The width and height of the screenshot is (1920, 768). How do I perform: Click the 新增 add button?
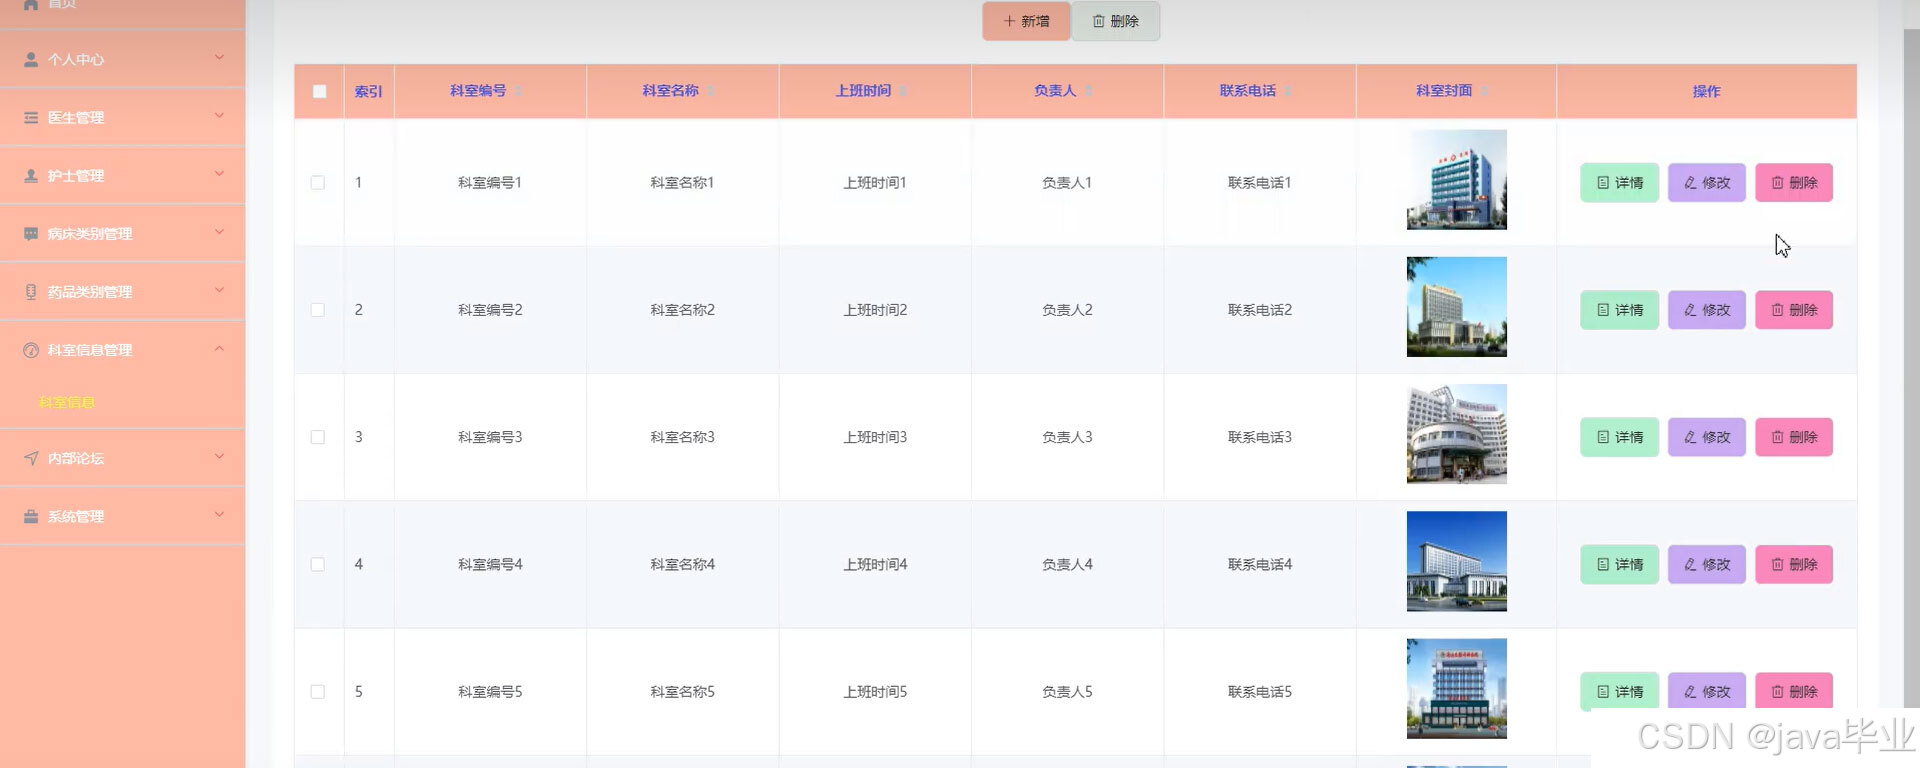click(x=1026, y=21)
